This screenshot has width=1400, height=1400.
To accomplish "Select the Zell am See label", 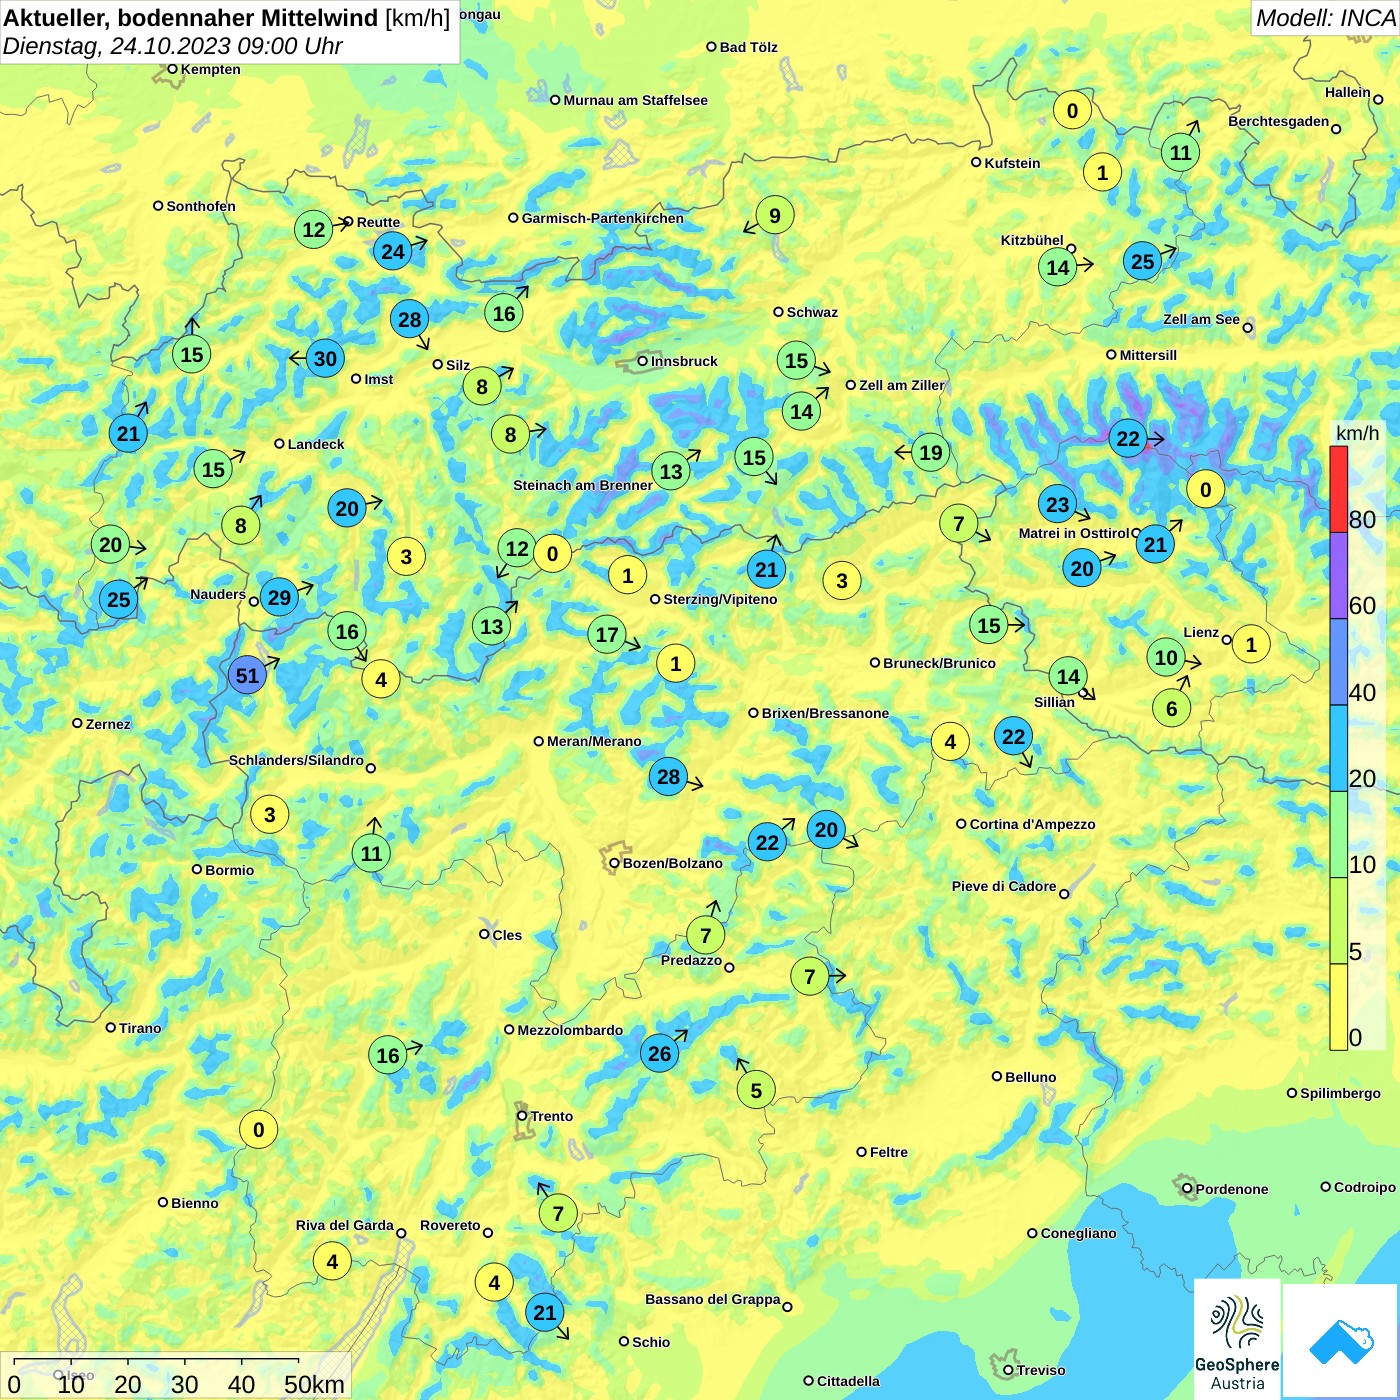I will click(1201, 319).
